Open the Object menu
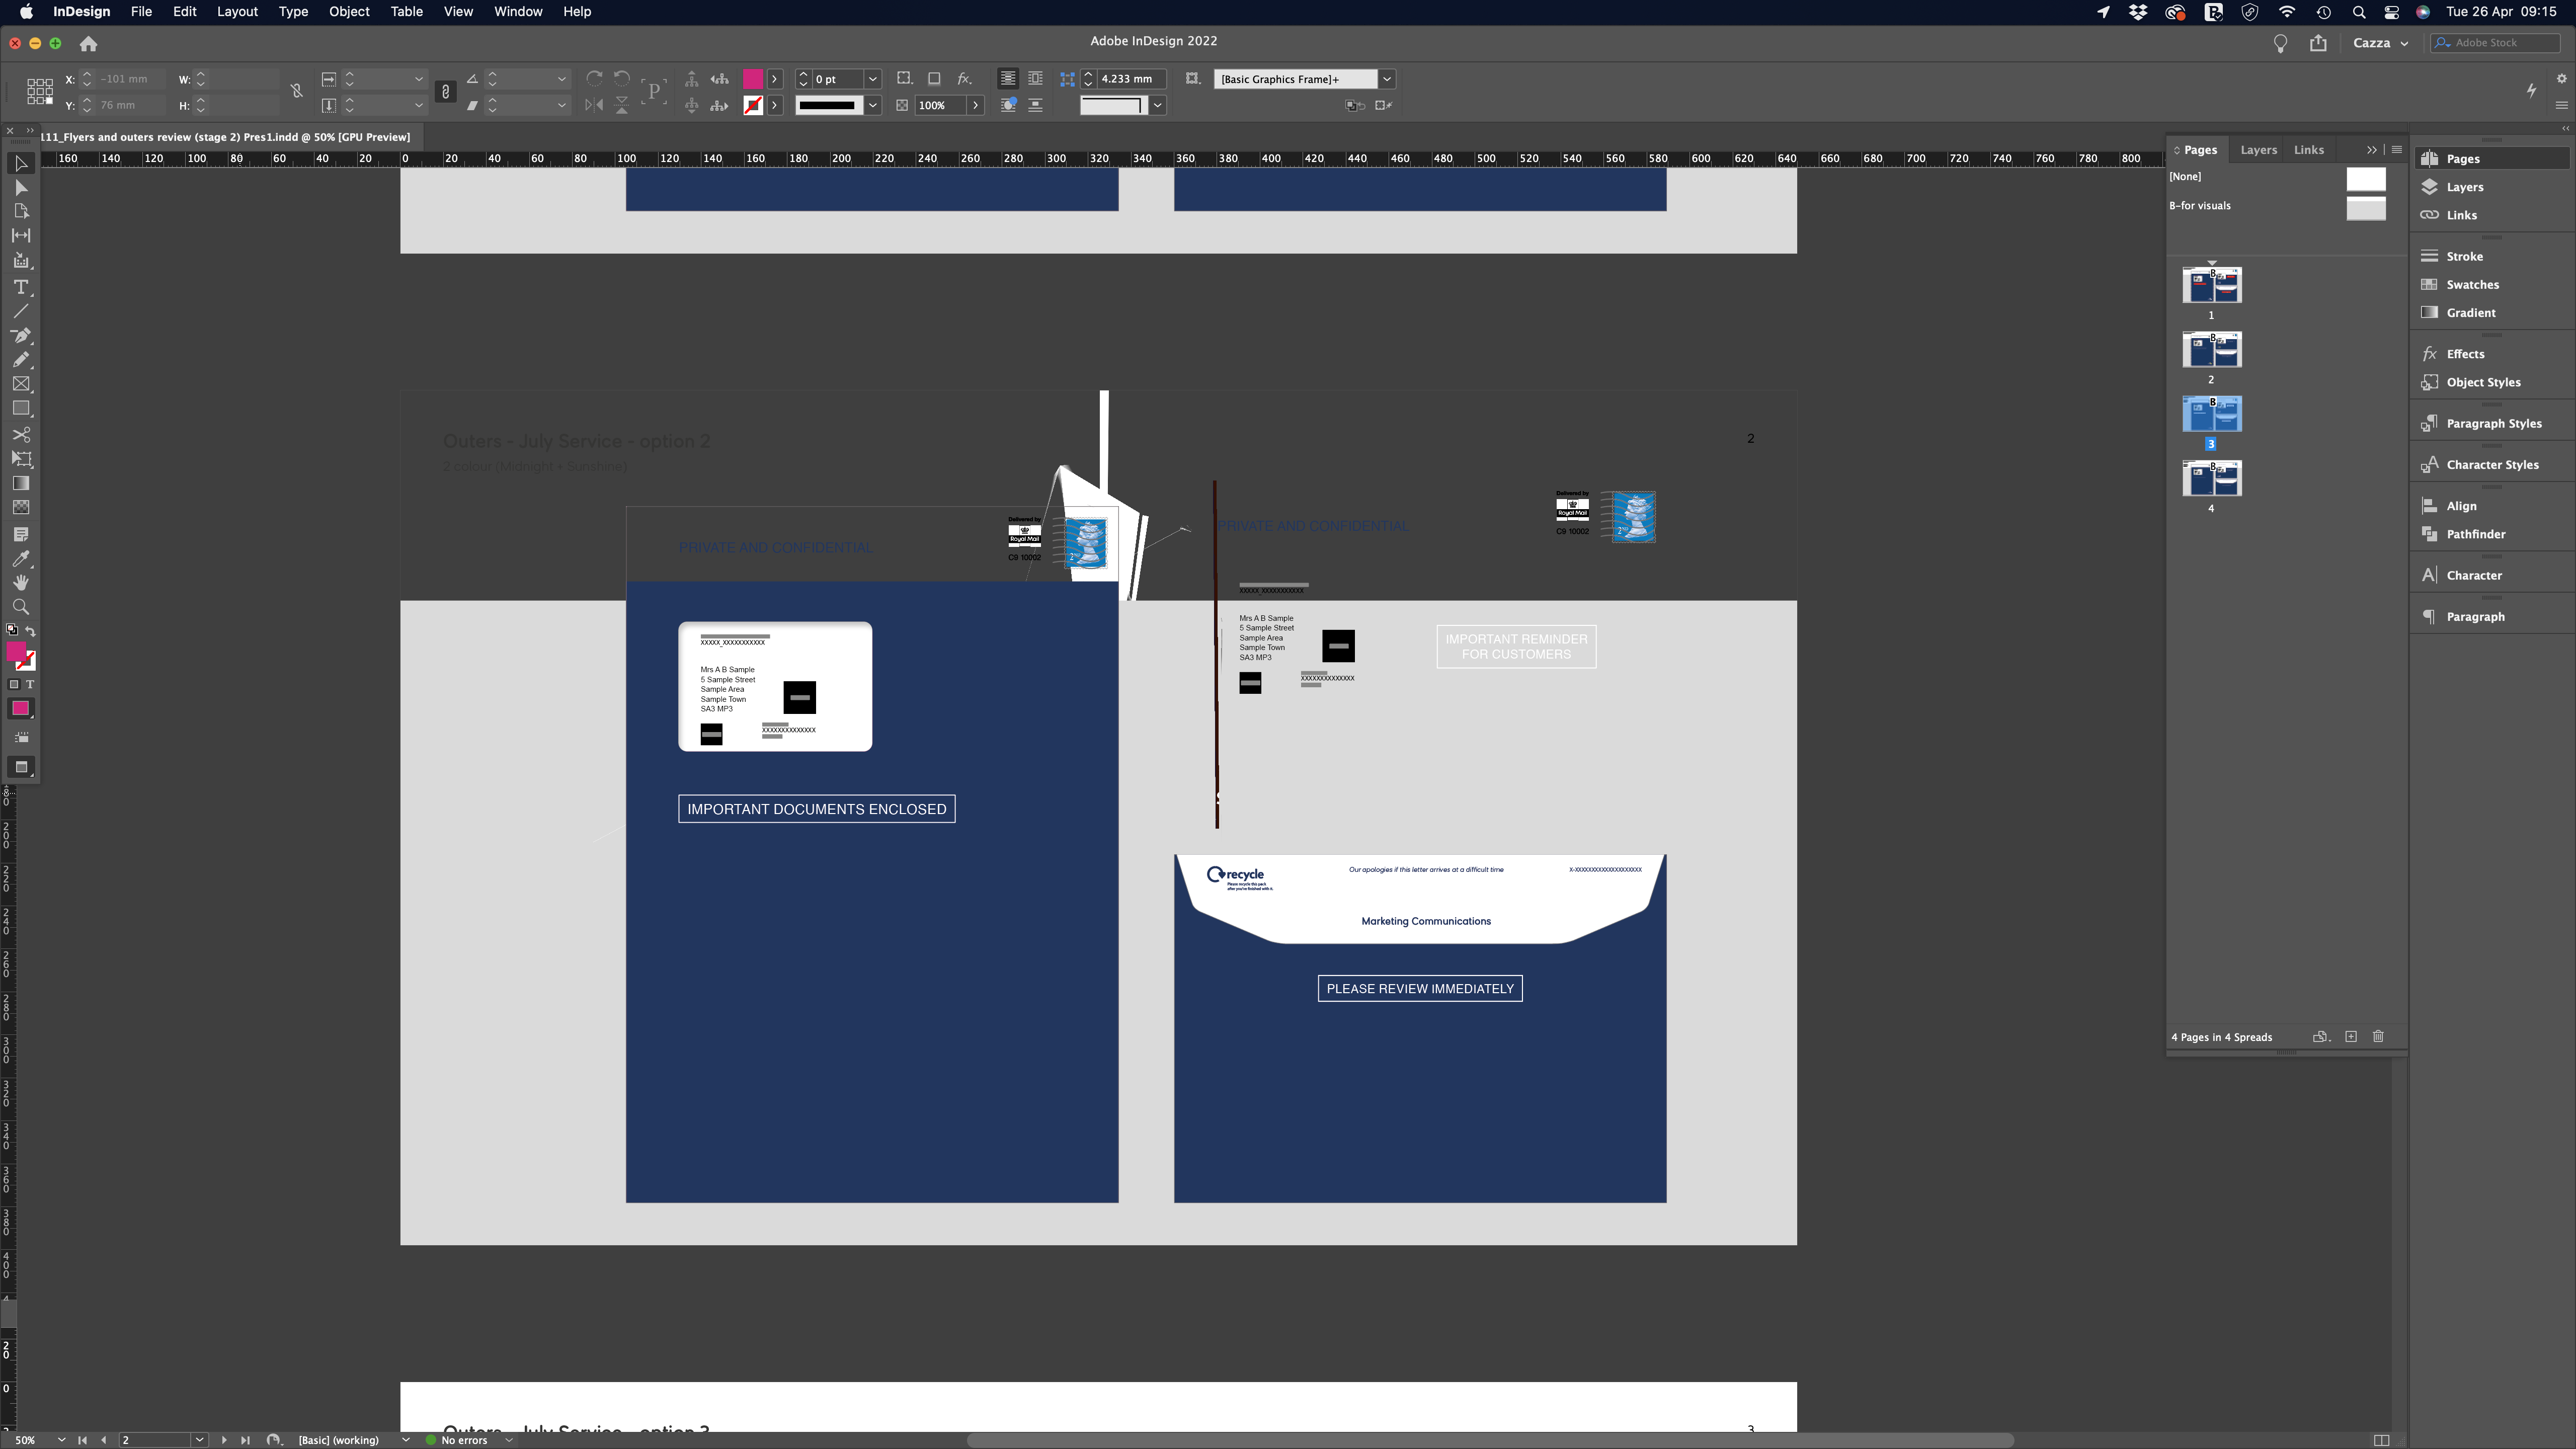Screen dimensions: 2576x1449 348,12
